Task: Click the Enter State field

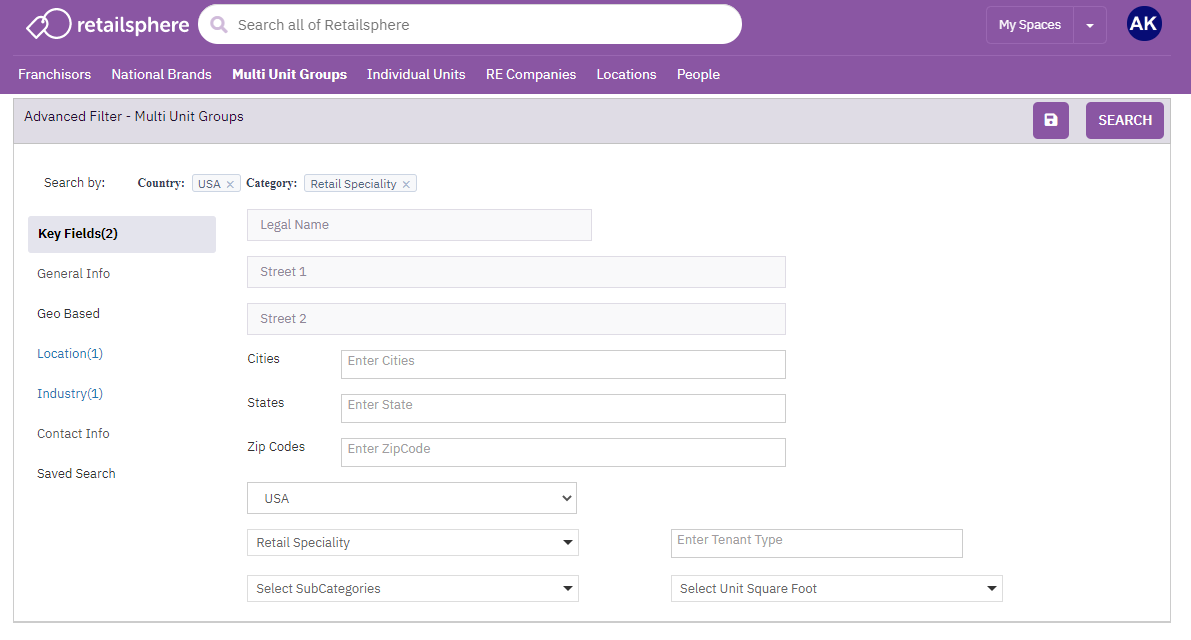Action: [563, 408]
